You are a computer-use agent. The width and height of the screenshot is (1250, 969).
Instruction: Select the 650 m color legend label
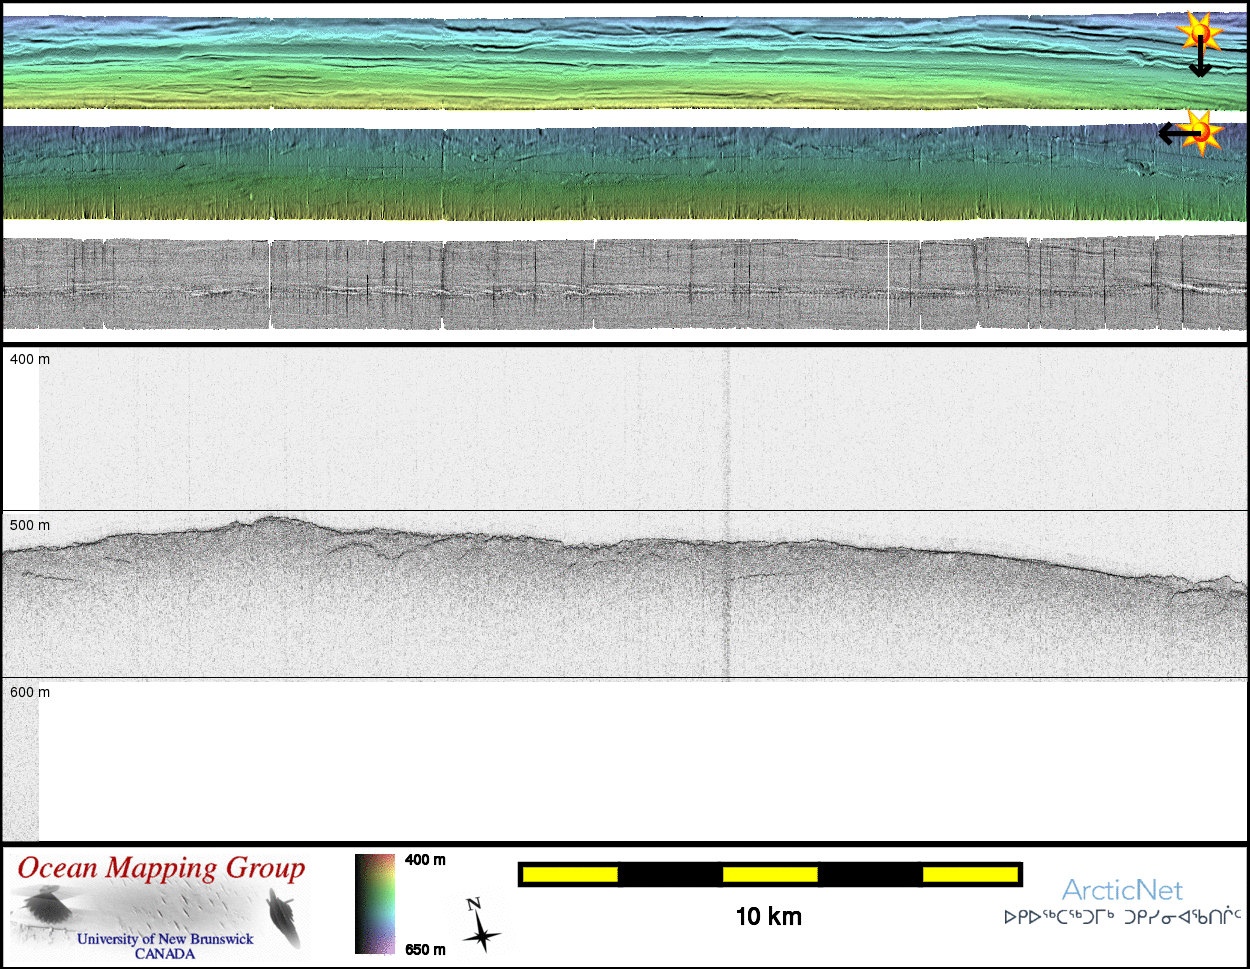[x=425, y=949]
